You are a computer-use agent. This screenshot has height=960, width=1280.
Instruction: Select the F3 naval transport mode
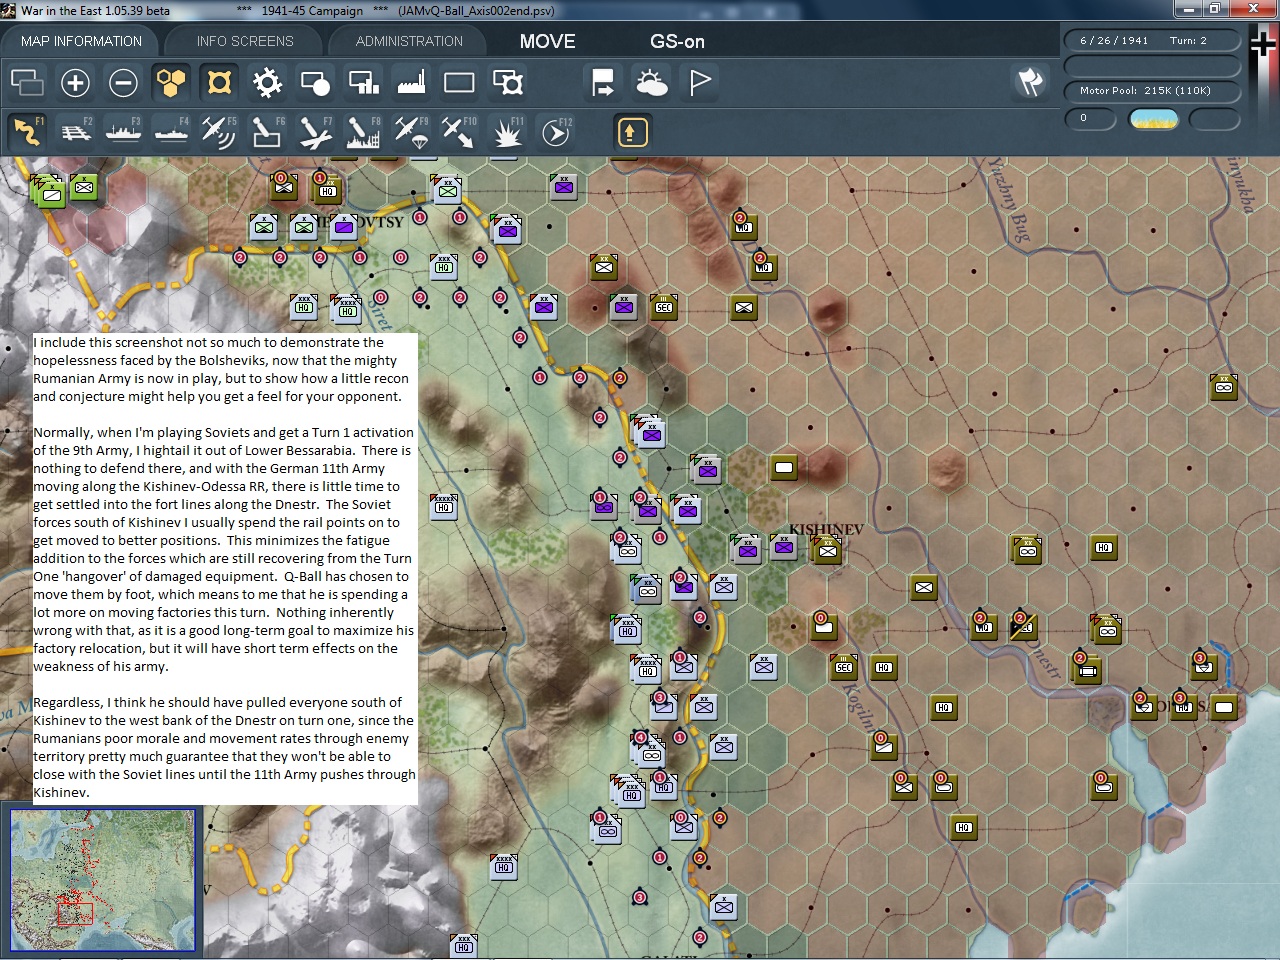pos(123,131)
